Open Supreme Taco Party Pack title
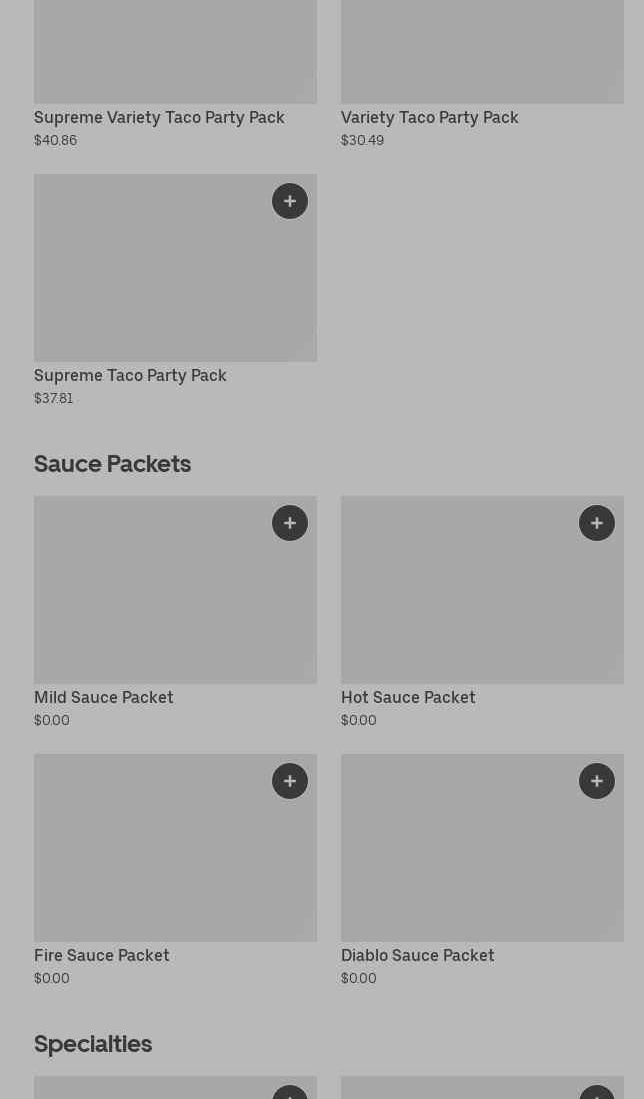The image size is (644, 1099). pos(130,376)
